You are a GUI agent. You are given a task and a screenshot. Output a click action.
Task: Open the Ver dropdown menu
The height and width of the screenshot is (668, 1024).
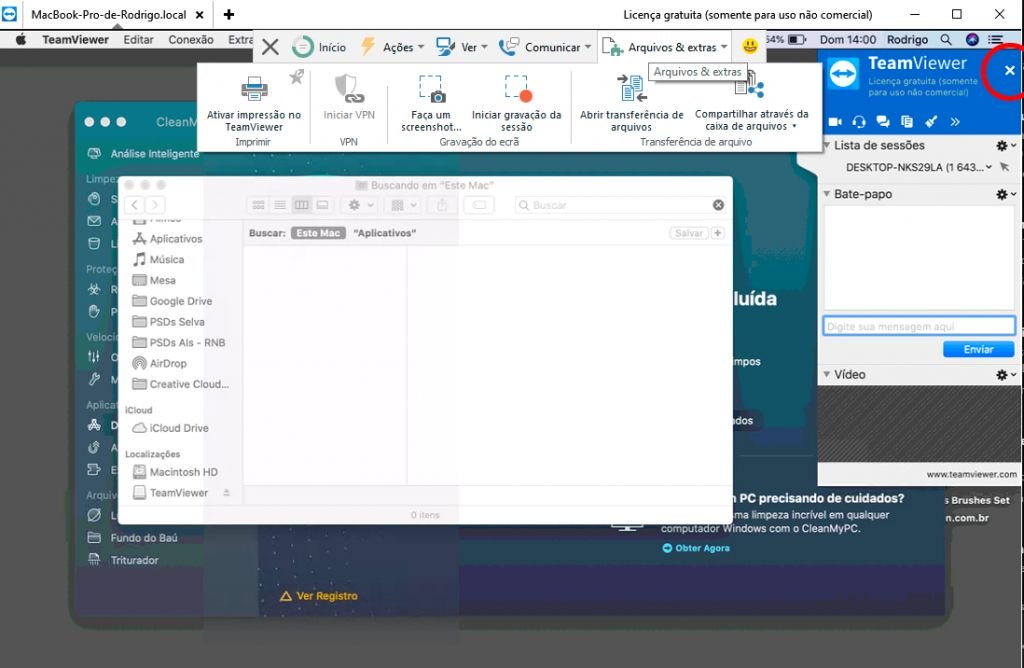(462, 47)
